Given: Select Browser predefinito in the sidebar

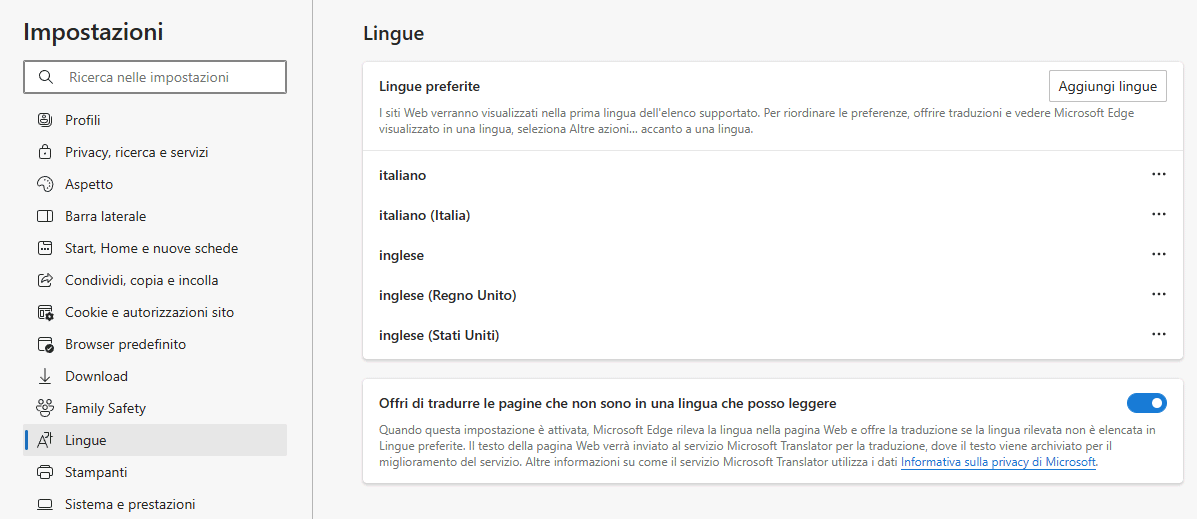Looking at the screenshot, I should pos(125,344).
